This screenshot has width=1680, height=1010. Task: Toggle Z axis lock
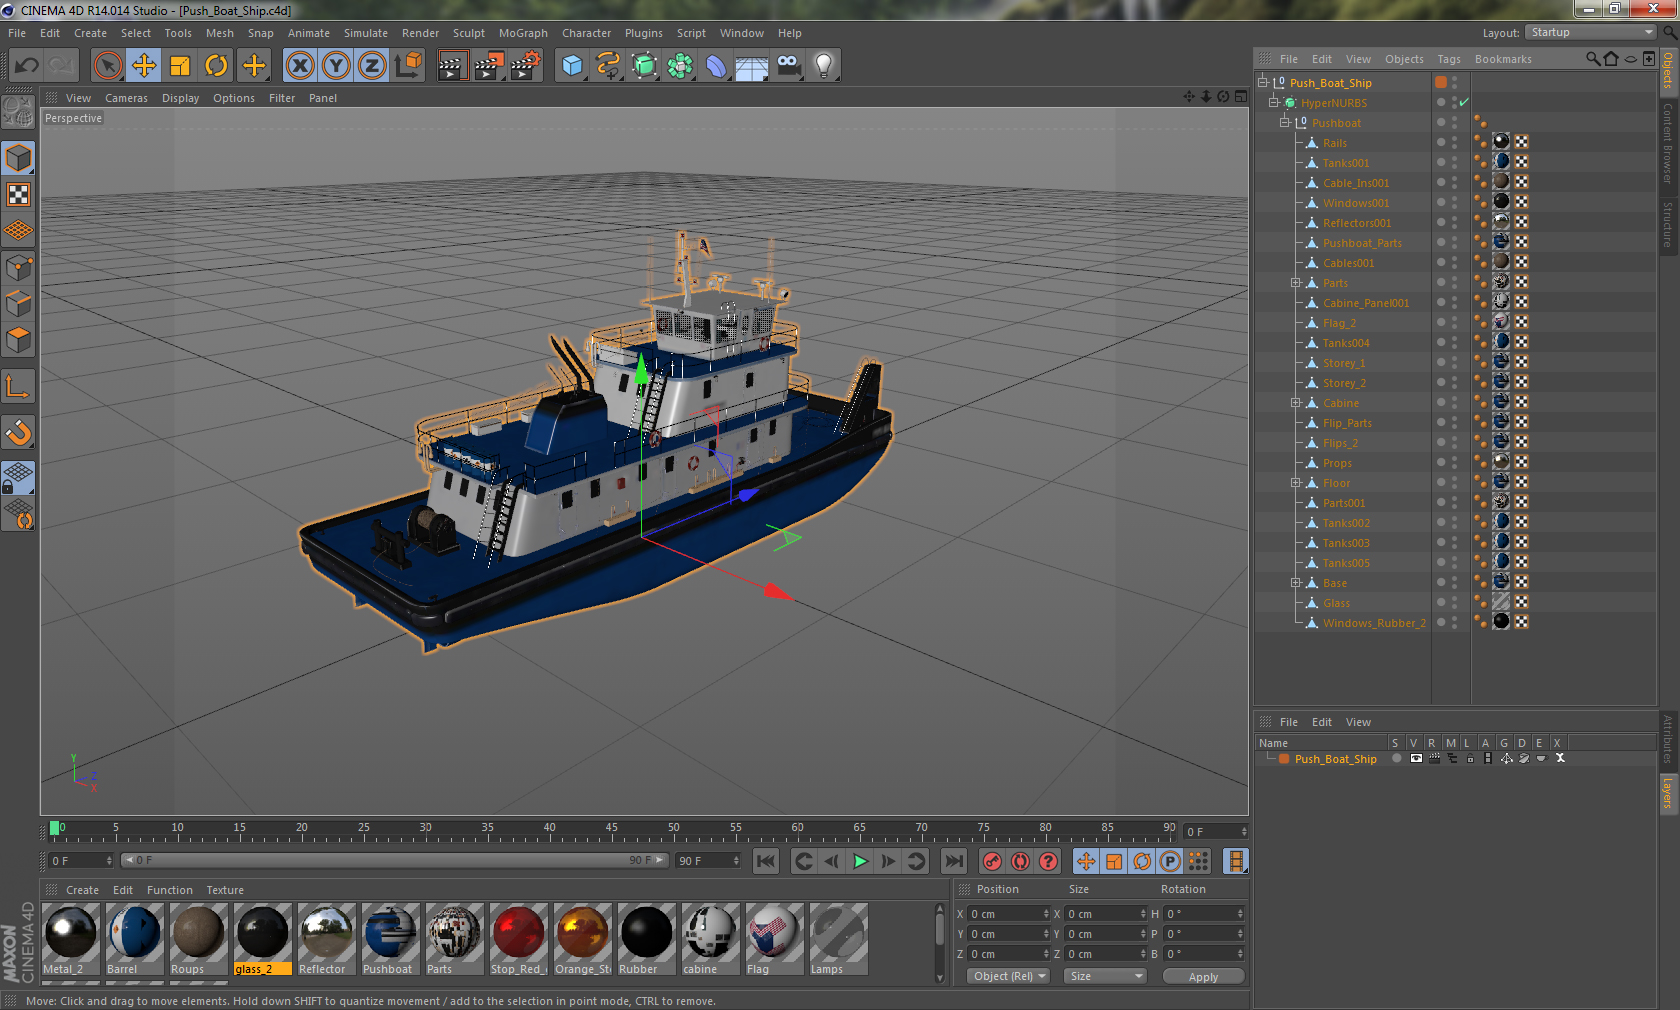pos(372,66)
